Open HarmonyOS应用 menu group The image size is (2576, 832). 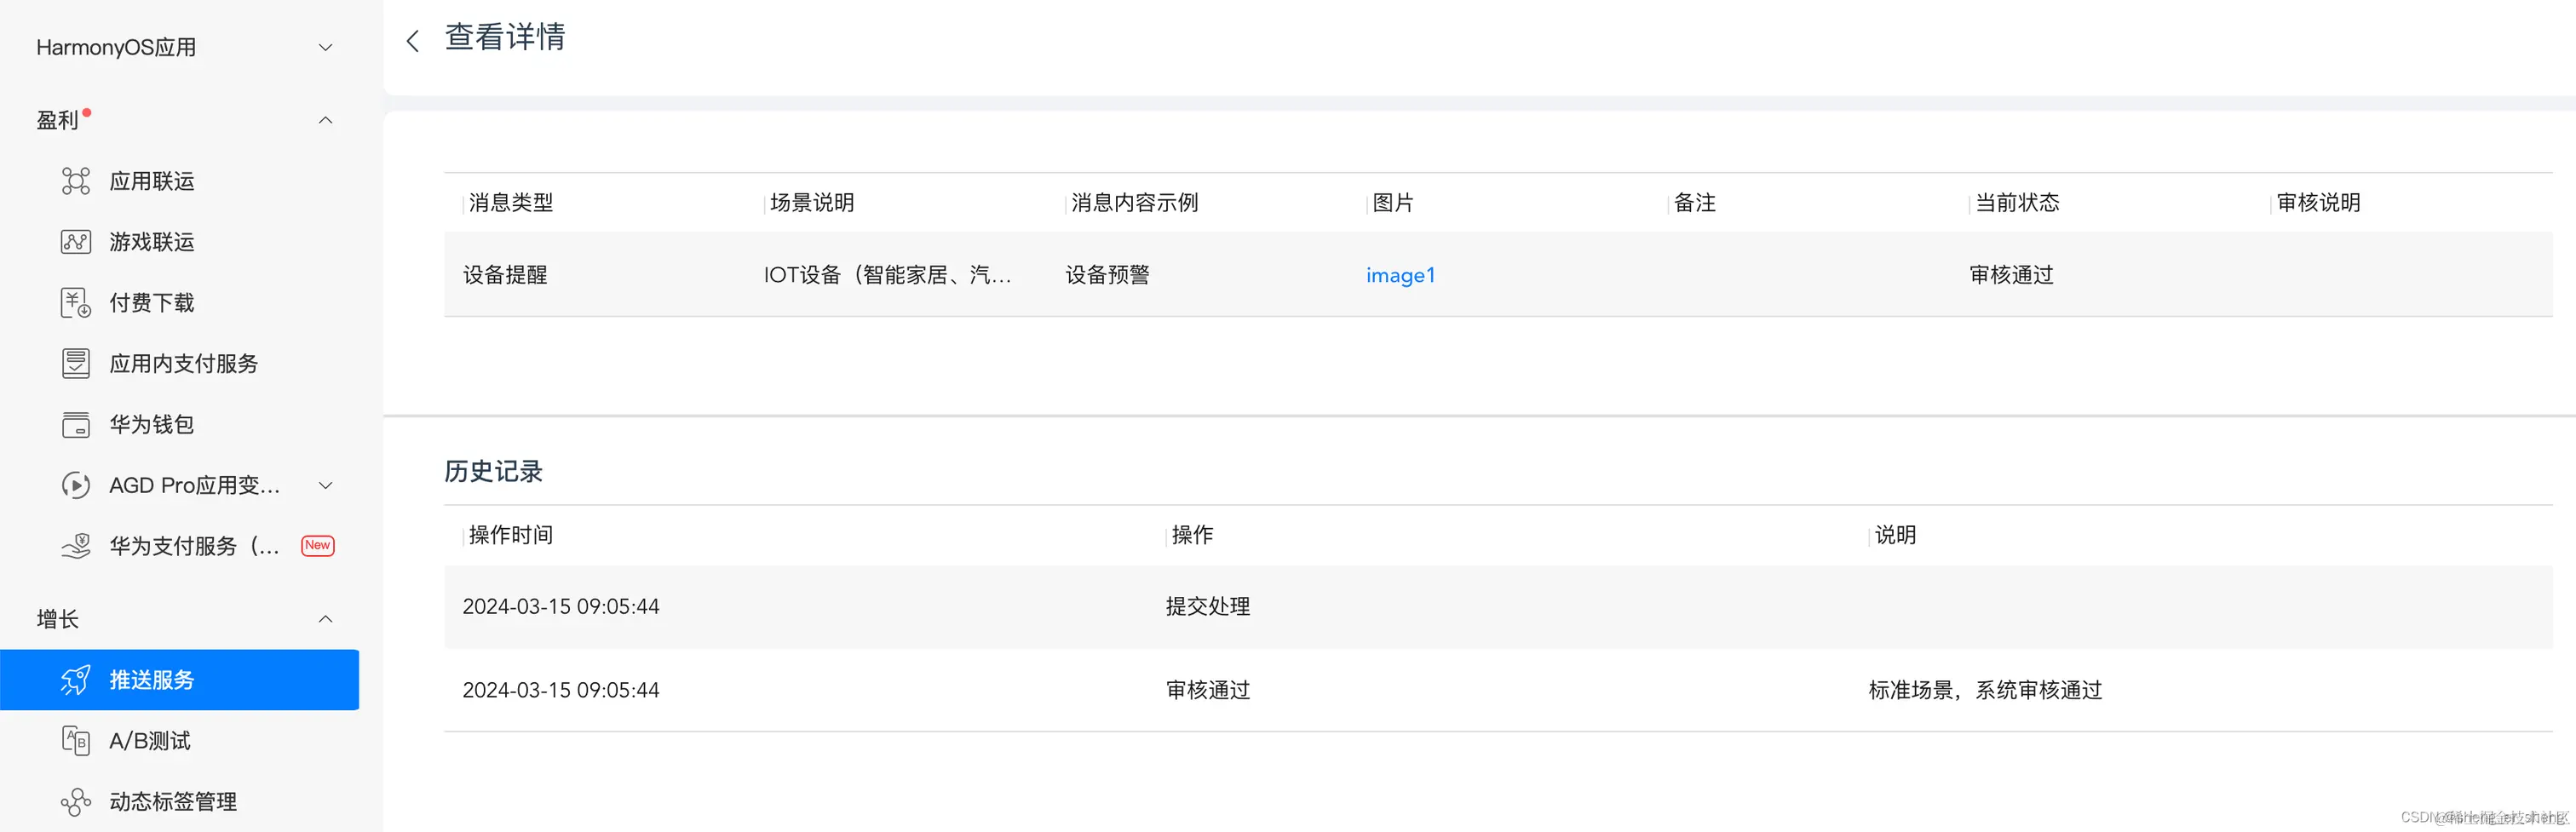116,48
